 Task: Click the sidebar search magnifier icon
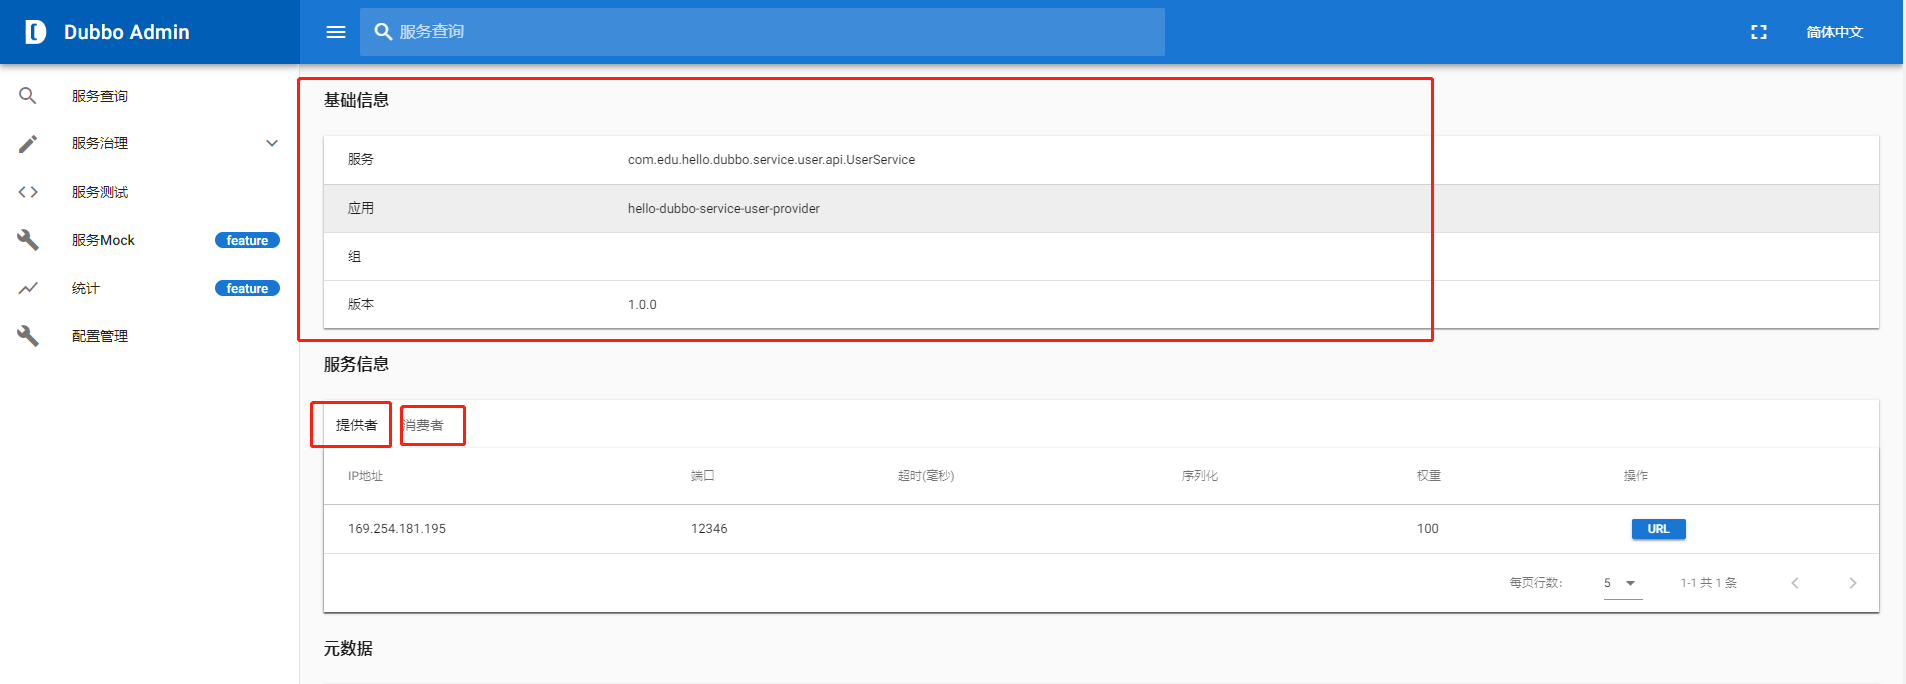(28, 96)
